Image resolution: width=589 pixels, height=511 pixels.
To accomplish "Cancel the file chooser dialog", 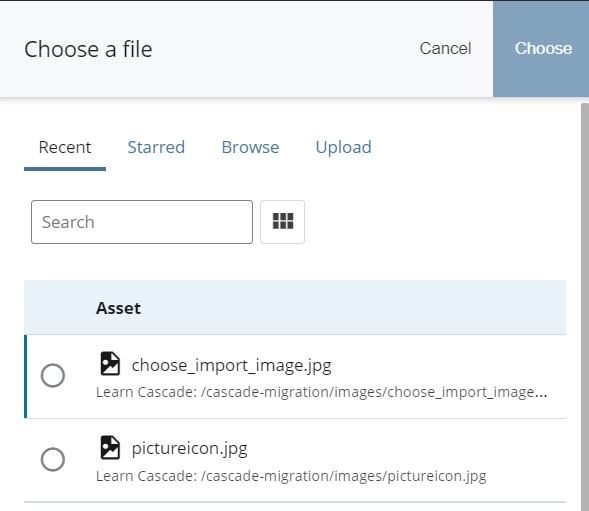I will 445,48.
